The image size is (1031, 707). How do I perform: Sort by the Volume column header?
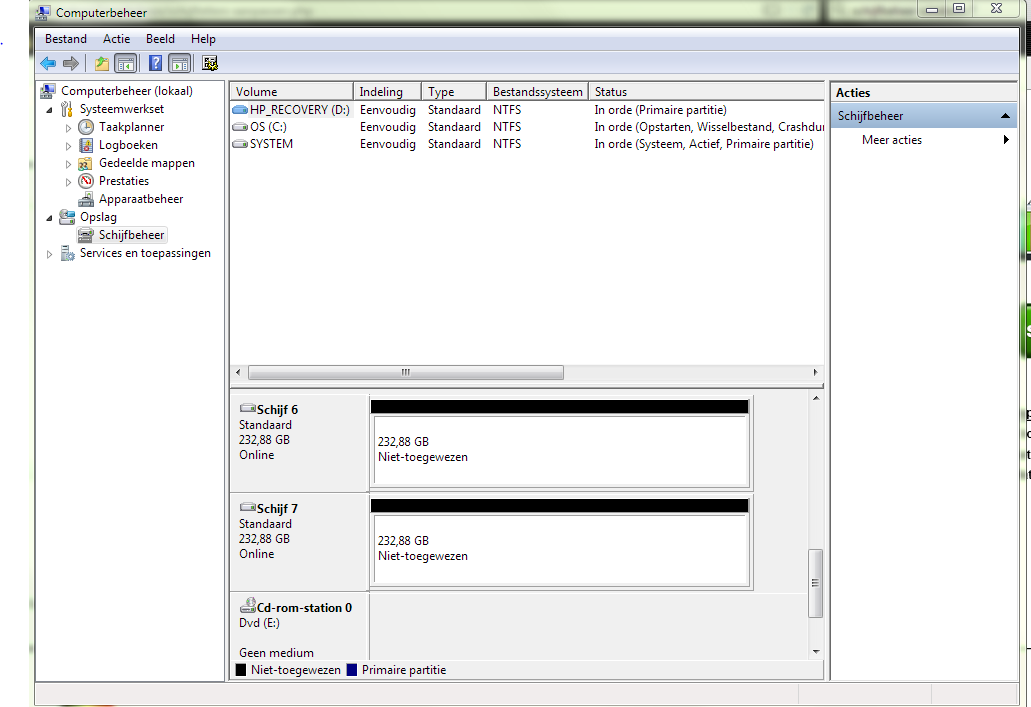click(291, 91)
